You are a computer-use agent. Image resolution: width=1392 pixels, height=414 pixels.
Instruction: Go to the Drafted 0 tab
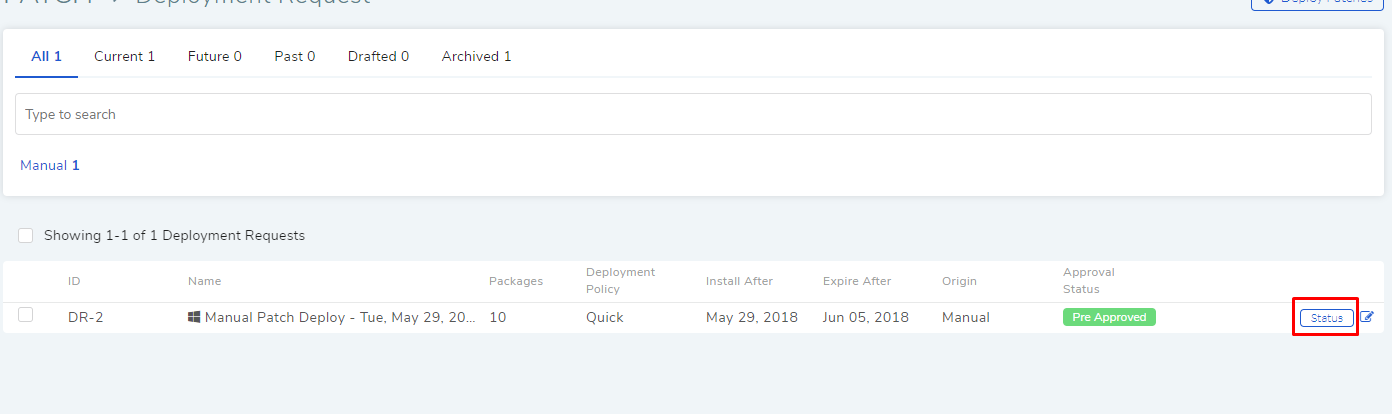tap(378, 56)
